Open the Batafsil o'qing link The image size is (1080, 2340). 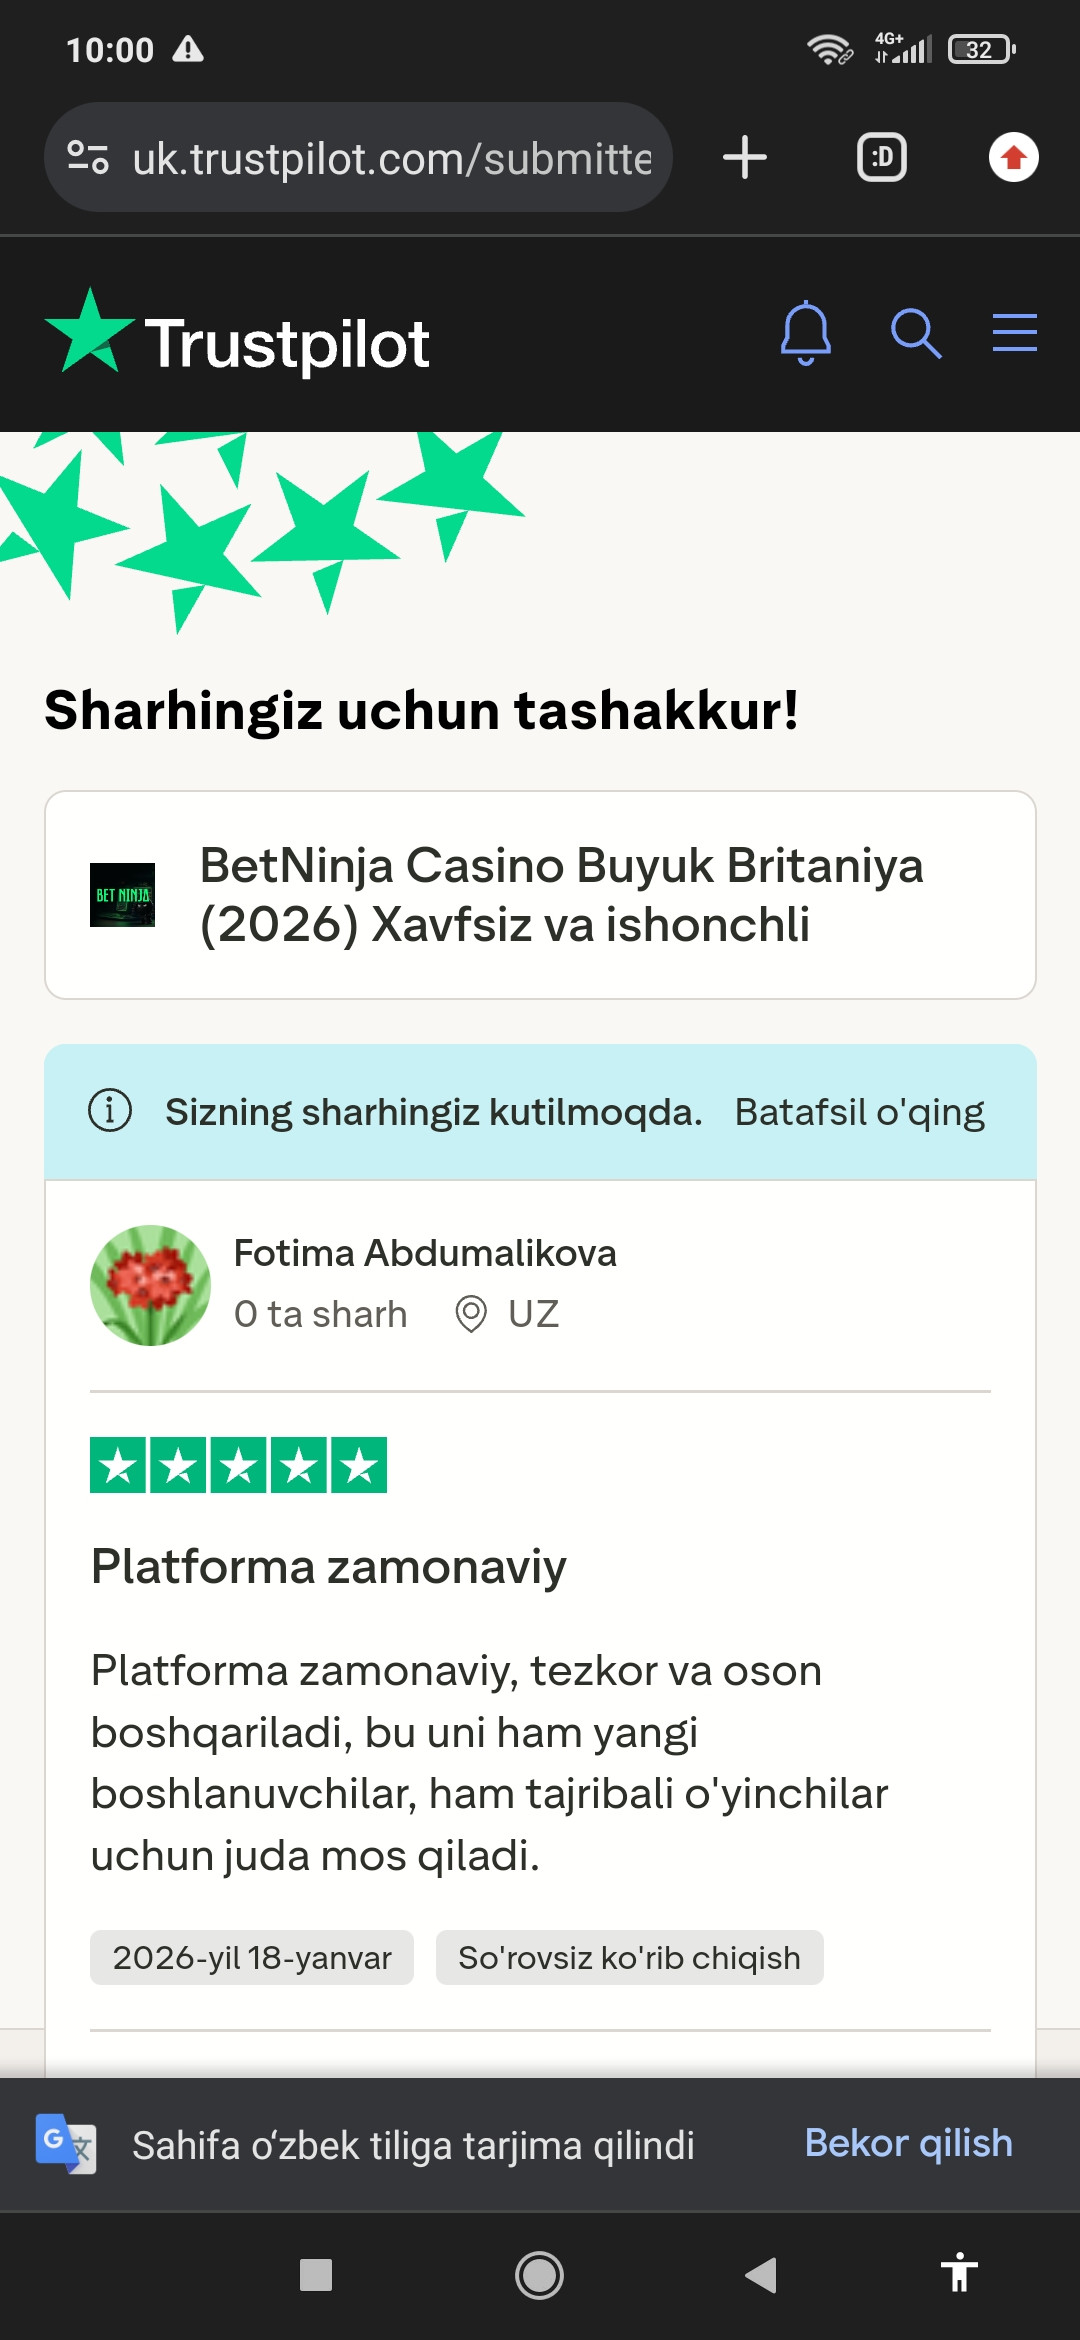pyautogui.click(x=859, y=1112)
